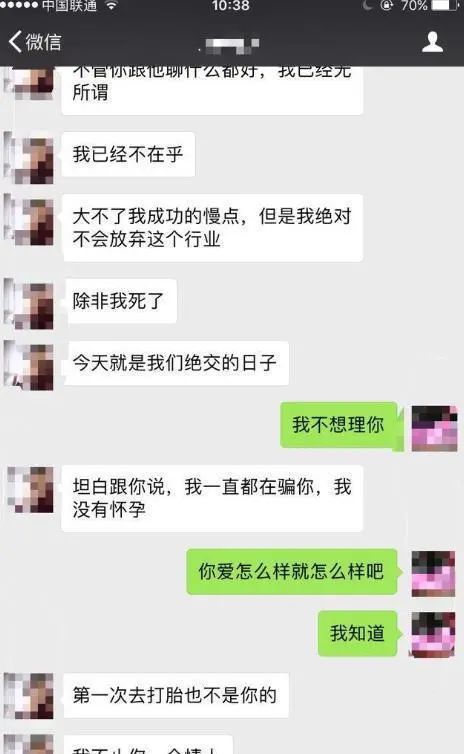The height and width of the screenshot is (754, 464).
Task: Tap green bubble 你爱怎么样就怎么样吧
Action: (293, 572)
